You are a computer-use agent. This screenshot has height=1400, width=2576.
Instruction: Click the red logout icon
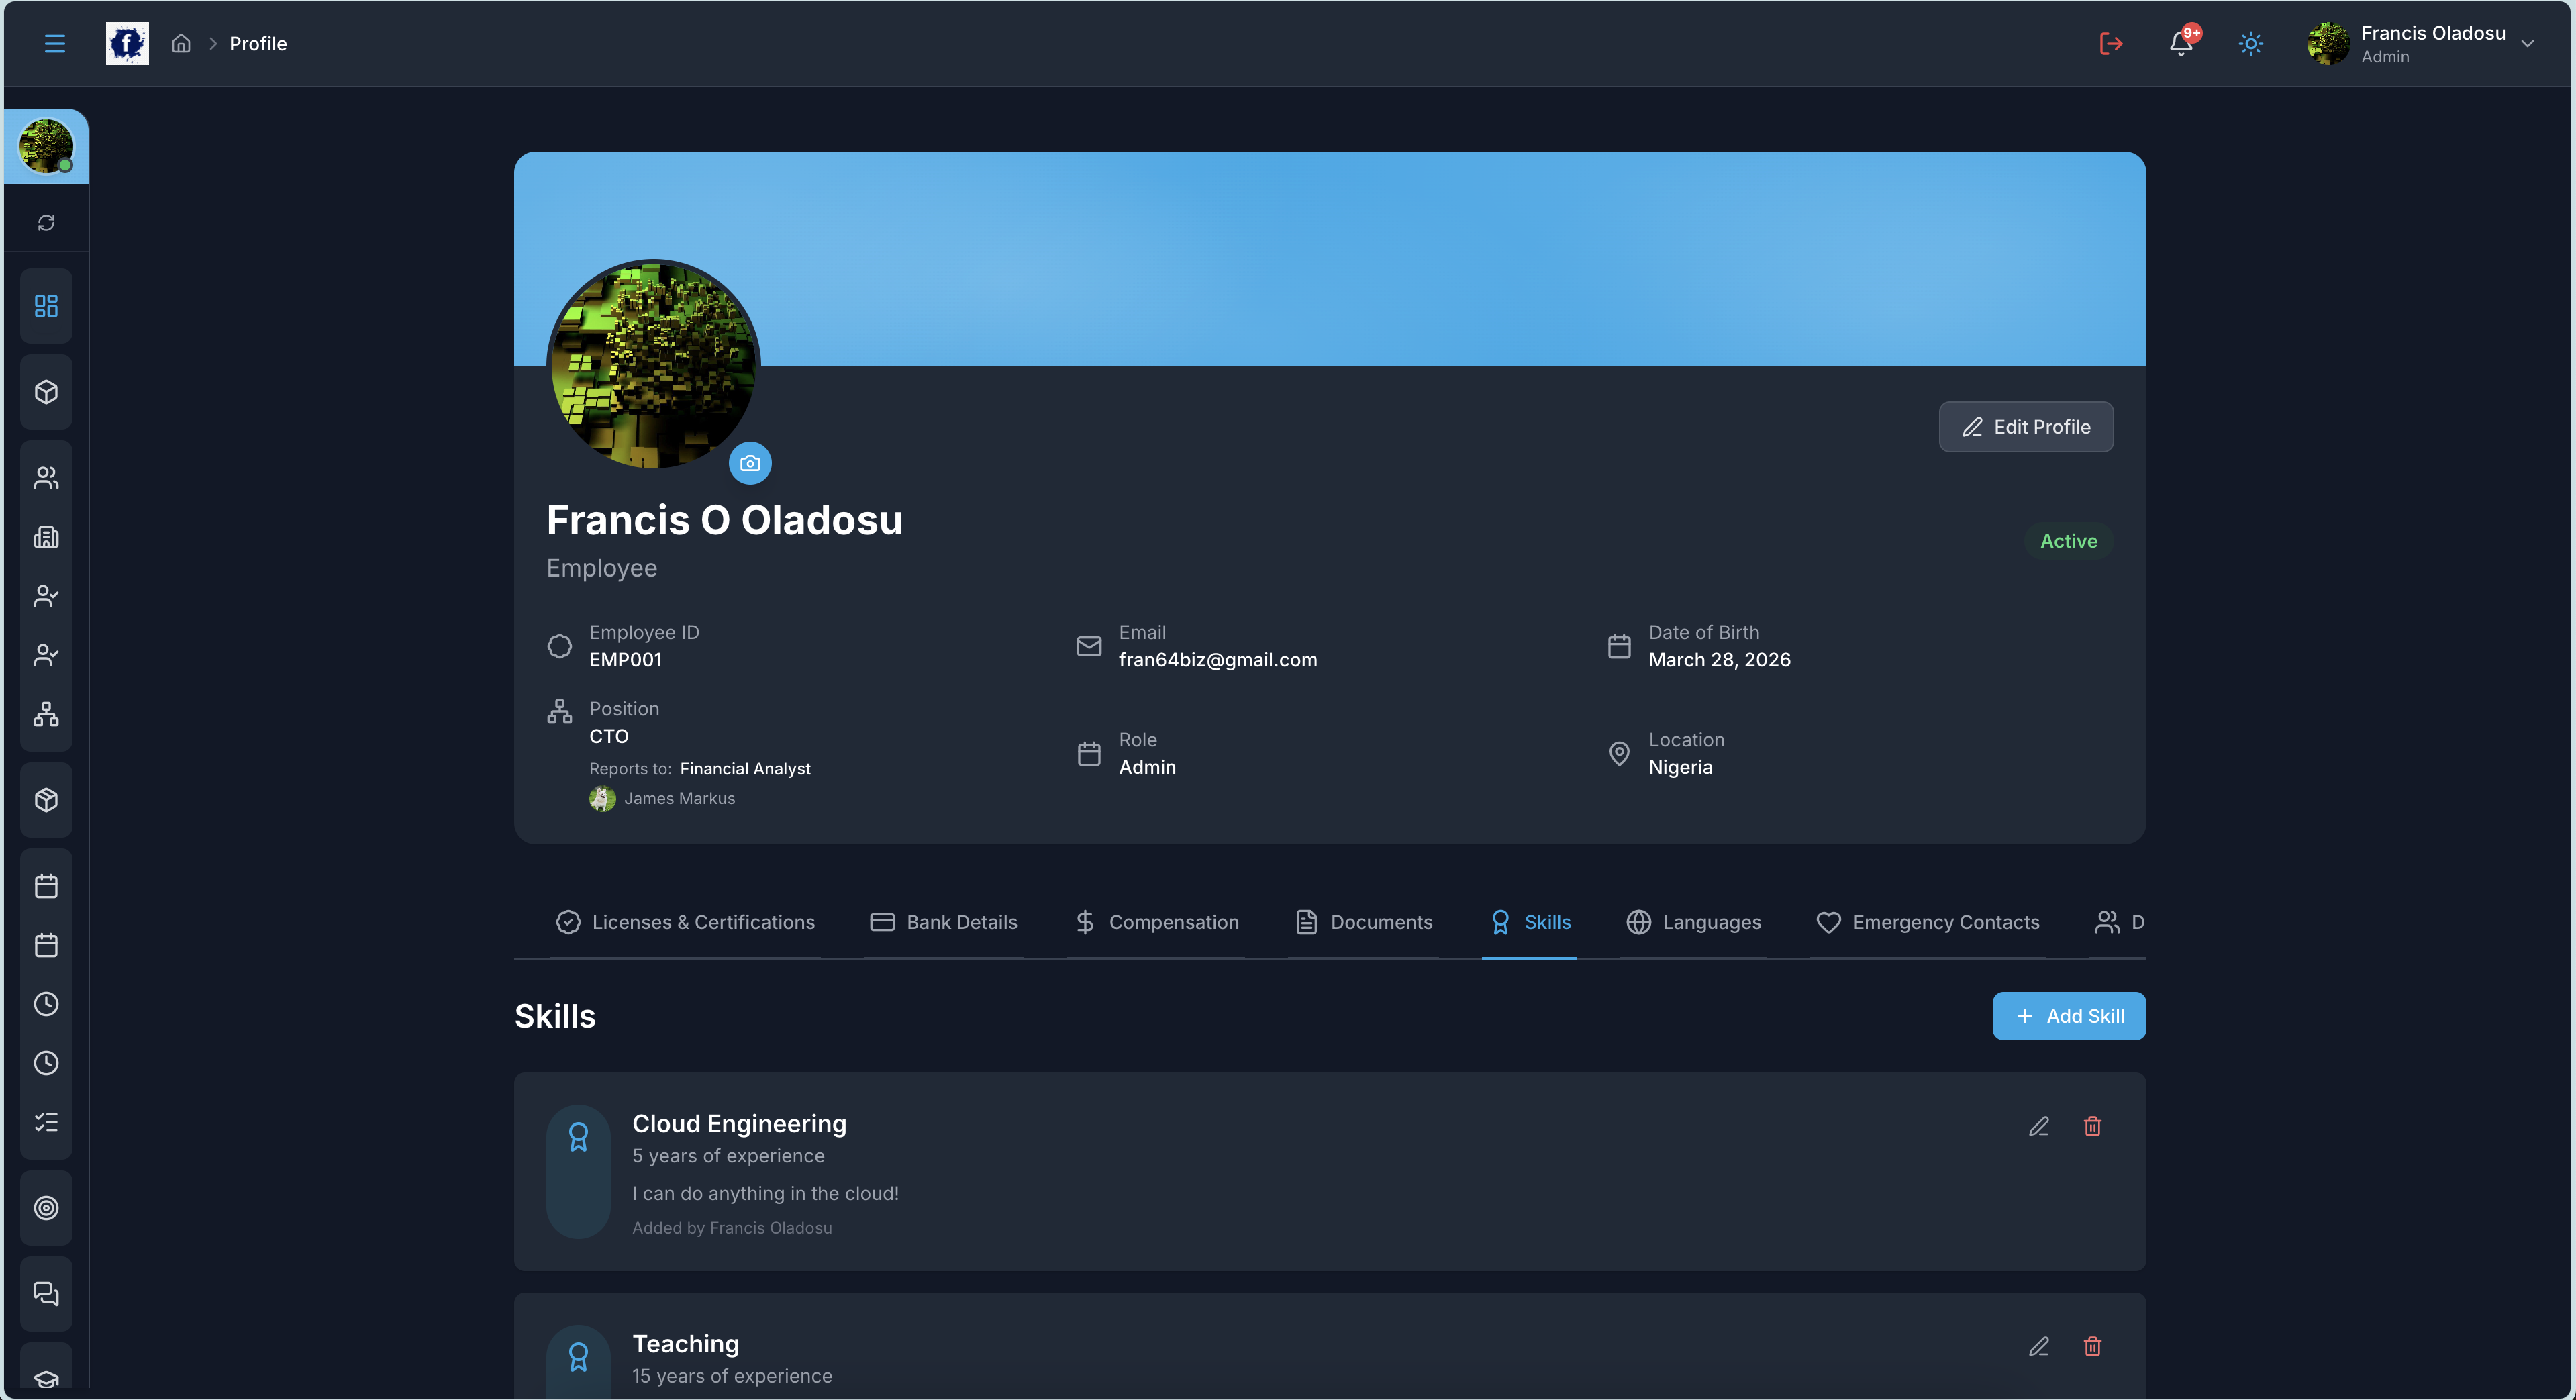(x=2111, y=44)
